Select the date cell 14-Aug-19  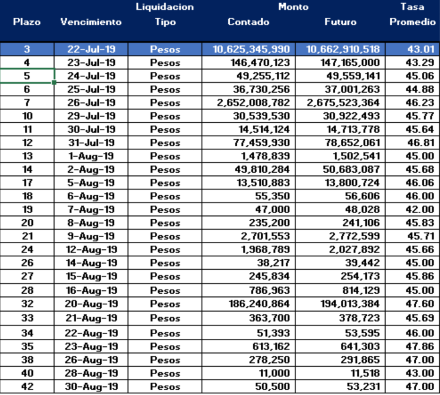[x=91, y=262]
